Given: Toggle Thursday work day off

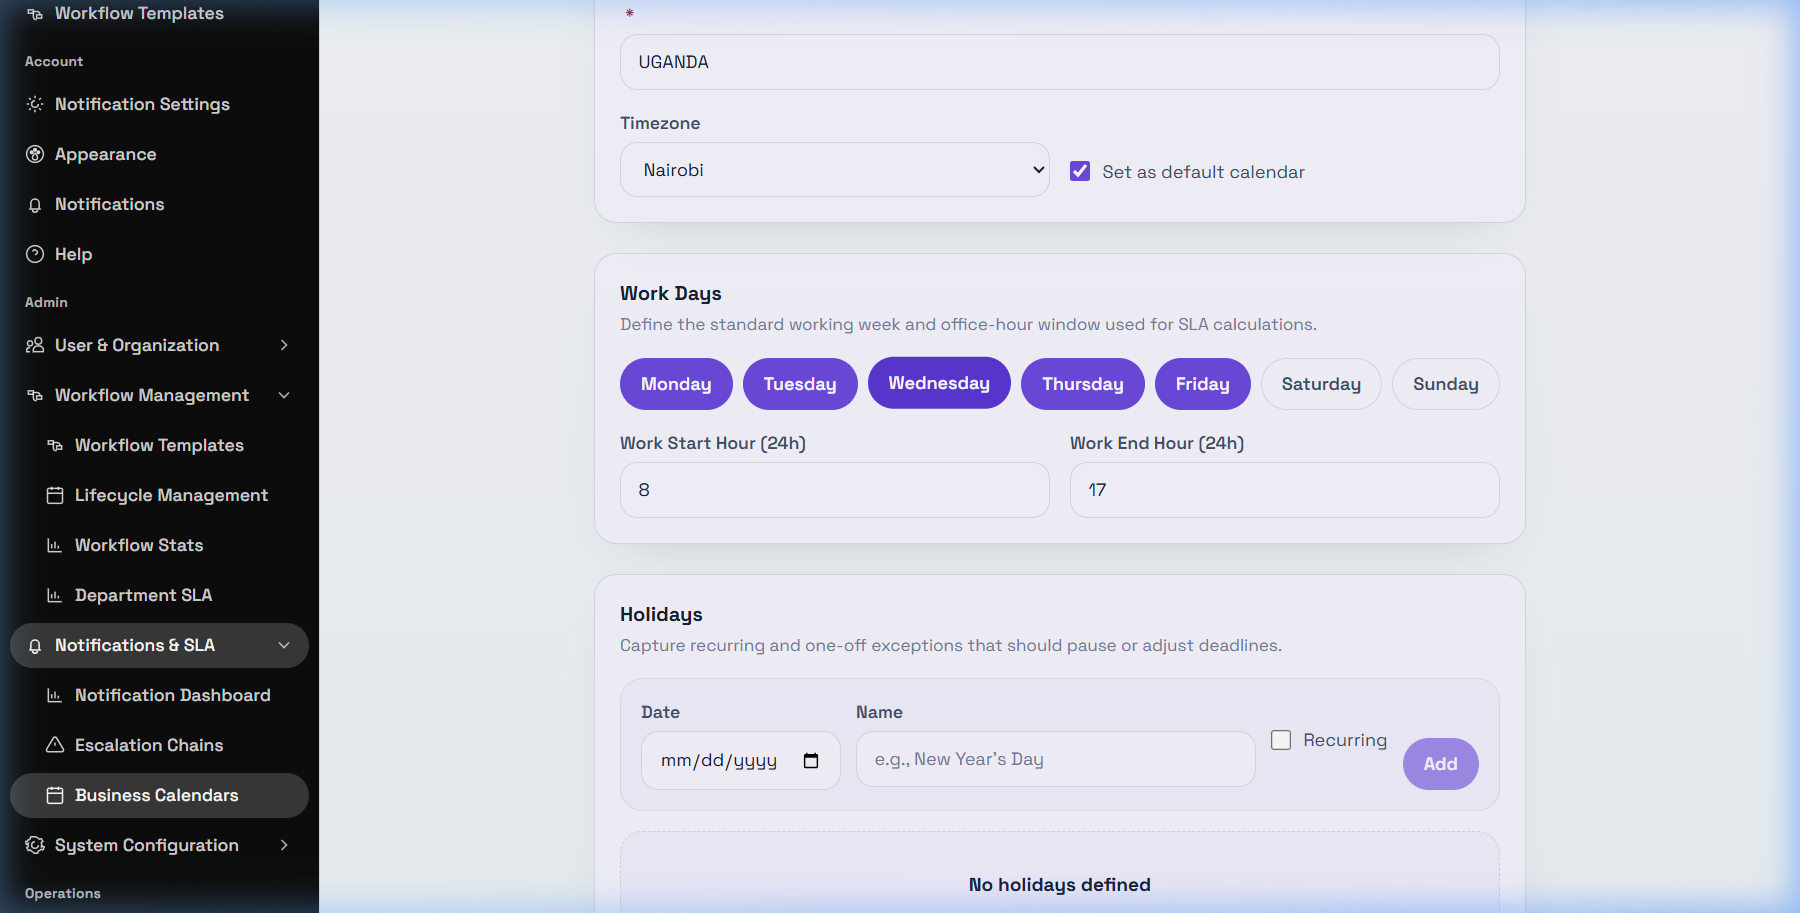Looking at the screenshot, I should tap(1083, 384).
